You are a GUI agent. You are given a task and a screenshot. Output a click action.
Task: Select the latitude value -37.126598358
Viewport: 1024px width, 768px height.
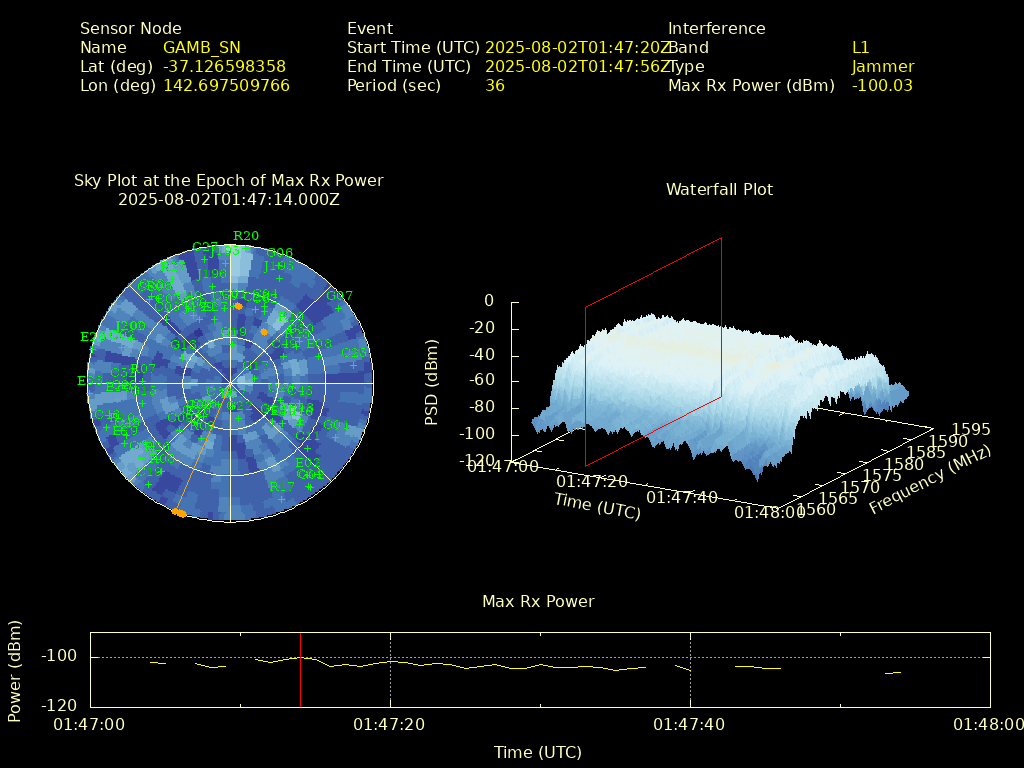point(224,66)
